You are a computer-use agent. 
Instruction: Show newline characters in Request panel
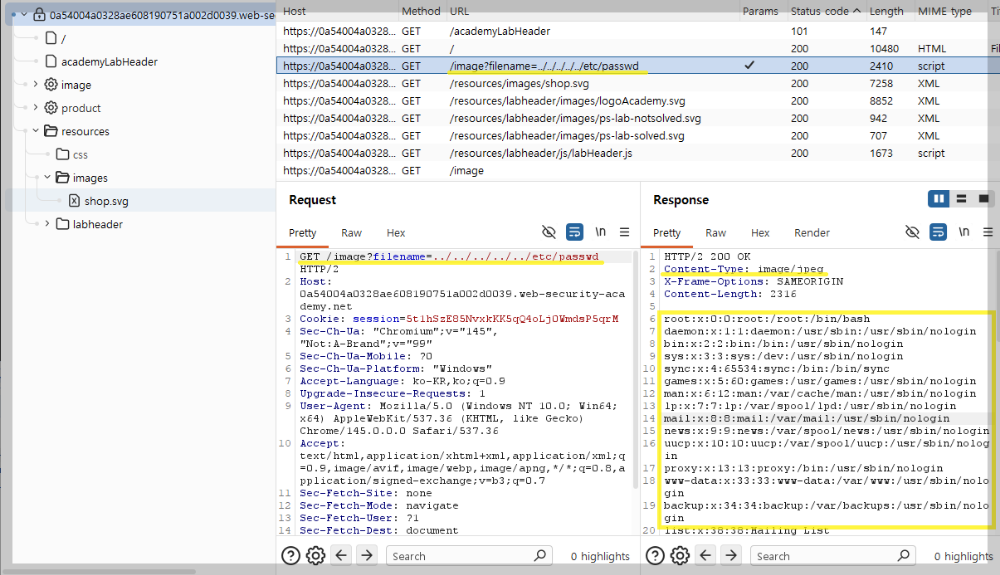600,232
